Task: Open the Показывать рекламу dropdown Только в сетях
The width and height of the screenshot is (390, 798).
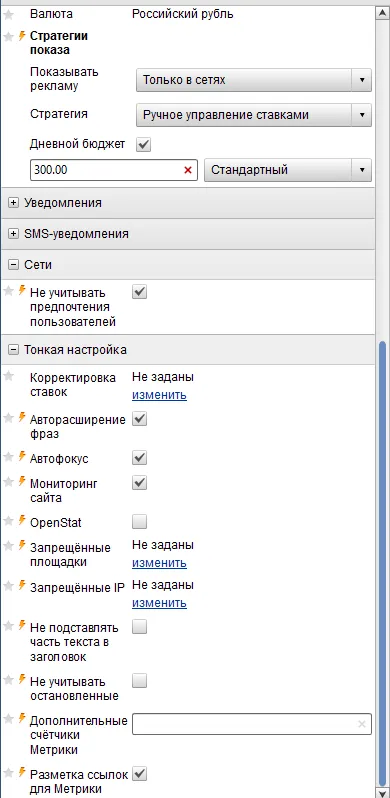Action: point(254,80)
